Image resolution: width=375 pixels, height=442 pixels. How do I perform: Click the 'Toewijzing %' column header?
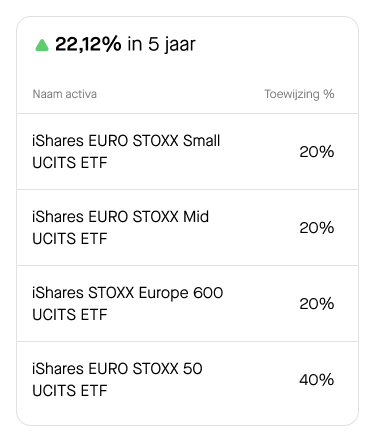(299, 94)
